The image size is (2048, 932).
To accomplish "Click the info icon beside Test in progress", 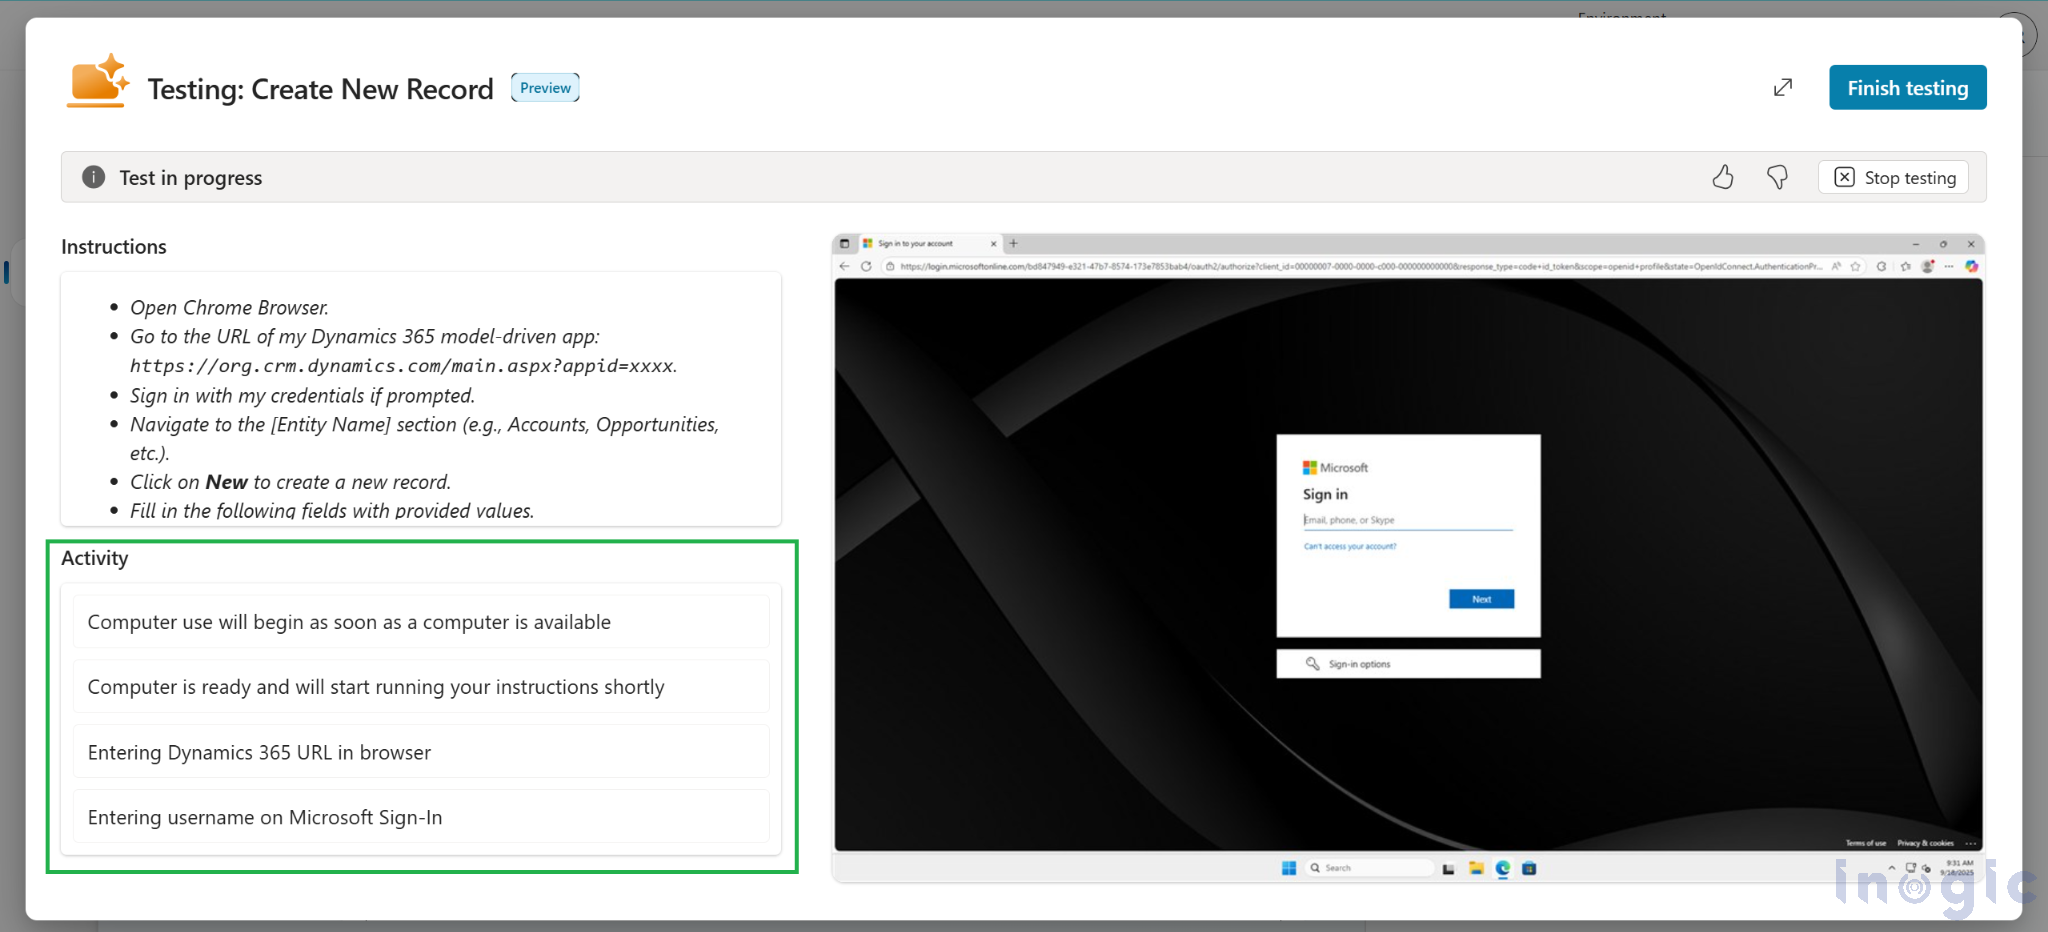I will (x=93, y=177).
